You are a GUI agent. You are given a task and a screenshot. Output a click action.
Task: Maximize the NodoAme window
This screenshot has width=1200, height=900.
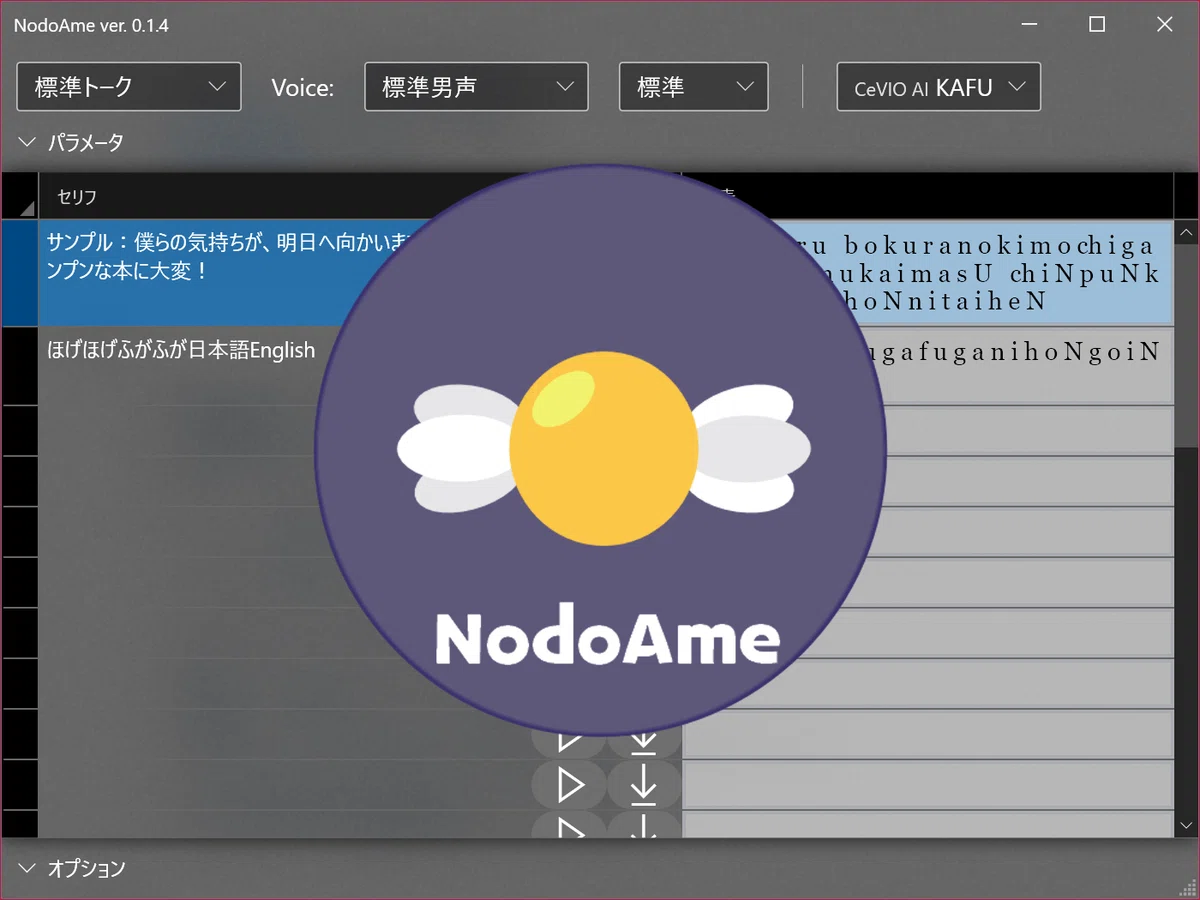pos(1097,25)
